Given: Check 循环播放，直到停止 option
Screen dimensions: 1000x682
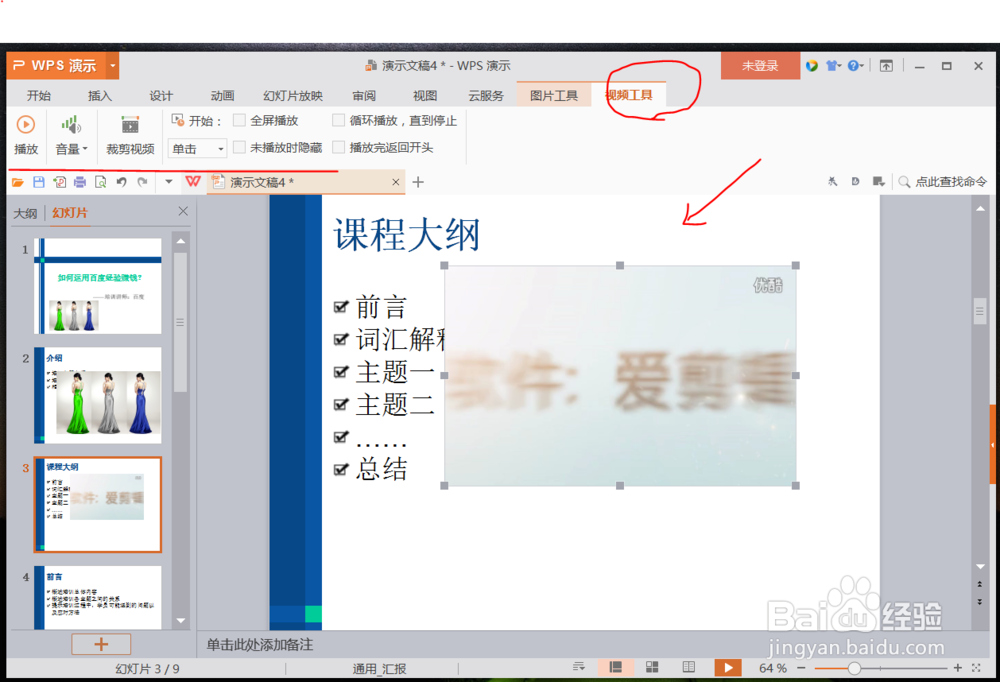Looking at the screenshot, I should tap(338, 120).
